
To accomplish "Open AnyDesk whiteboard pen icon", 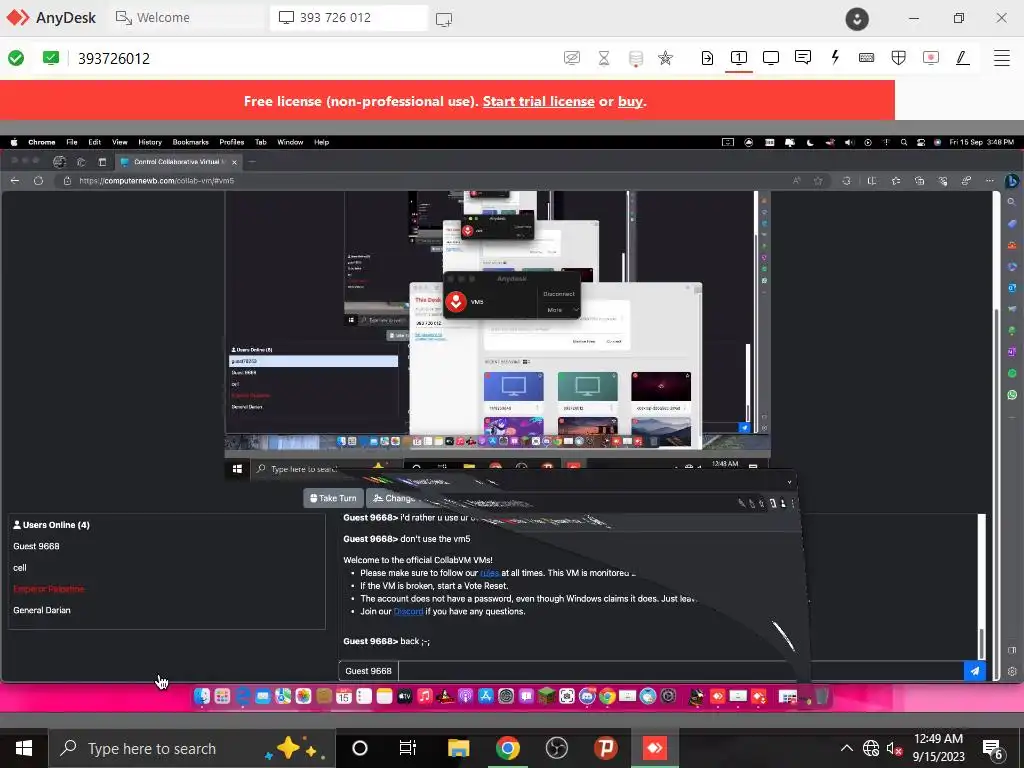I will (x=962, y=58).
